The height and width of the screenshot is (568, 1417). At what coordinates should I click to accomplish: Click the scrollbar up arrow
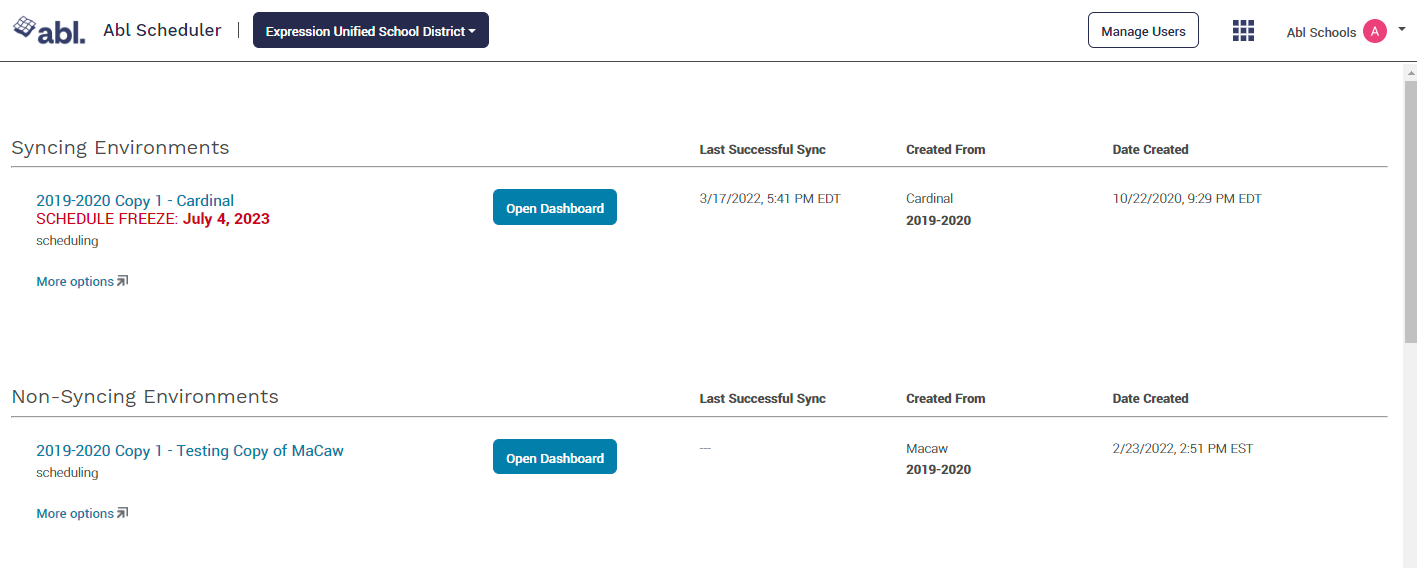tap(1410, 70)
